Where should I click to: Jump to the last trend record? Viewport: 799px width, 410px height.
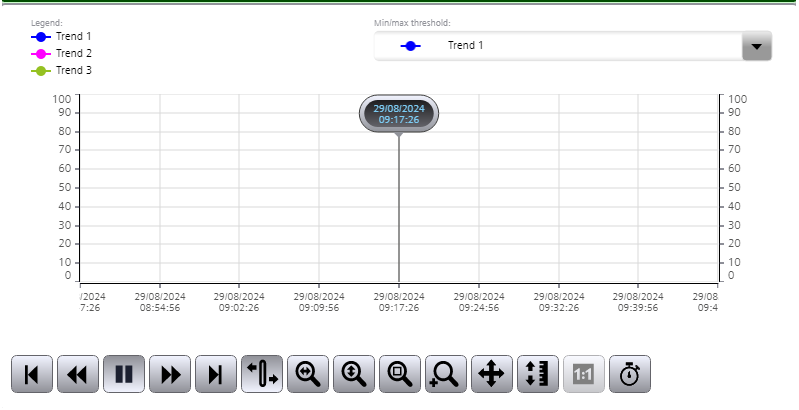216,374
